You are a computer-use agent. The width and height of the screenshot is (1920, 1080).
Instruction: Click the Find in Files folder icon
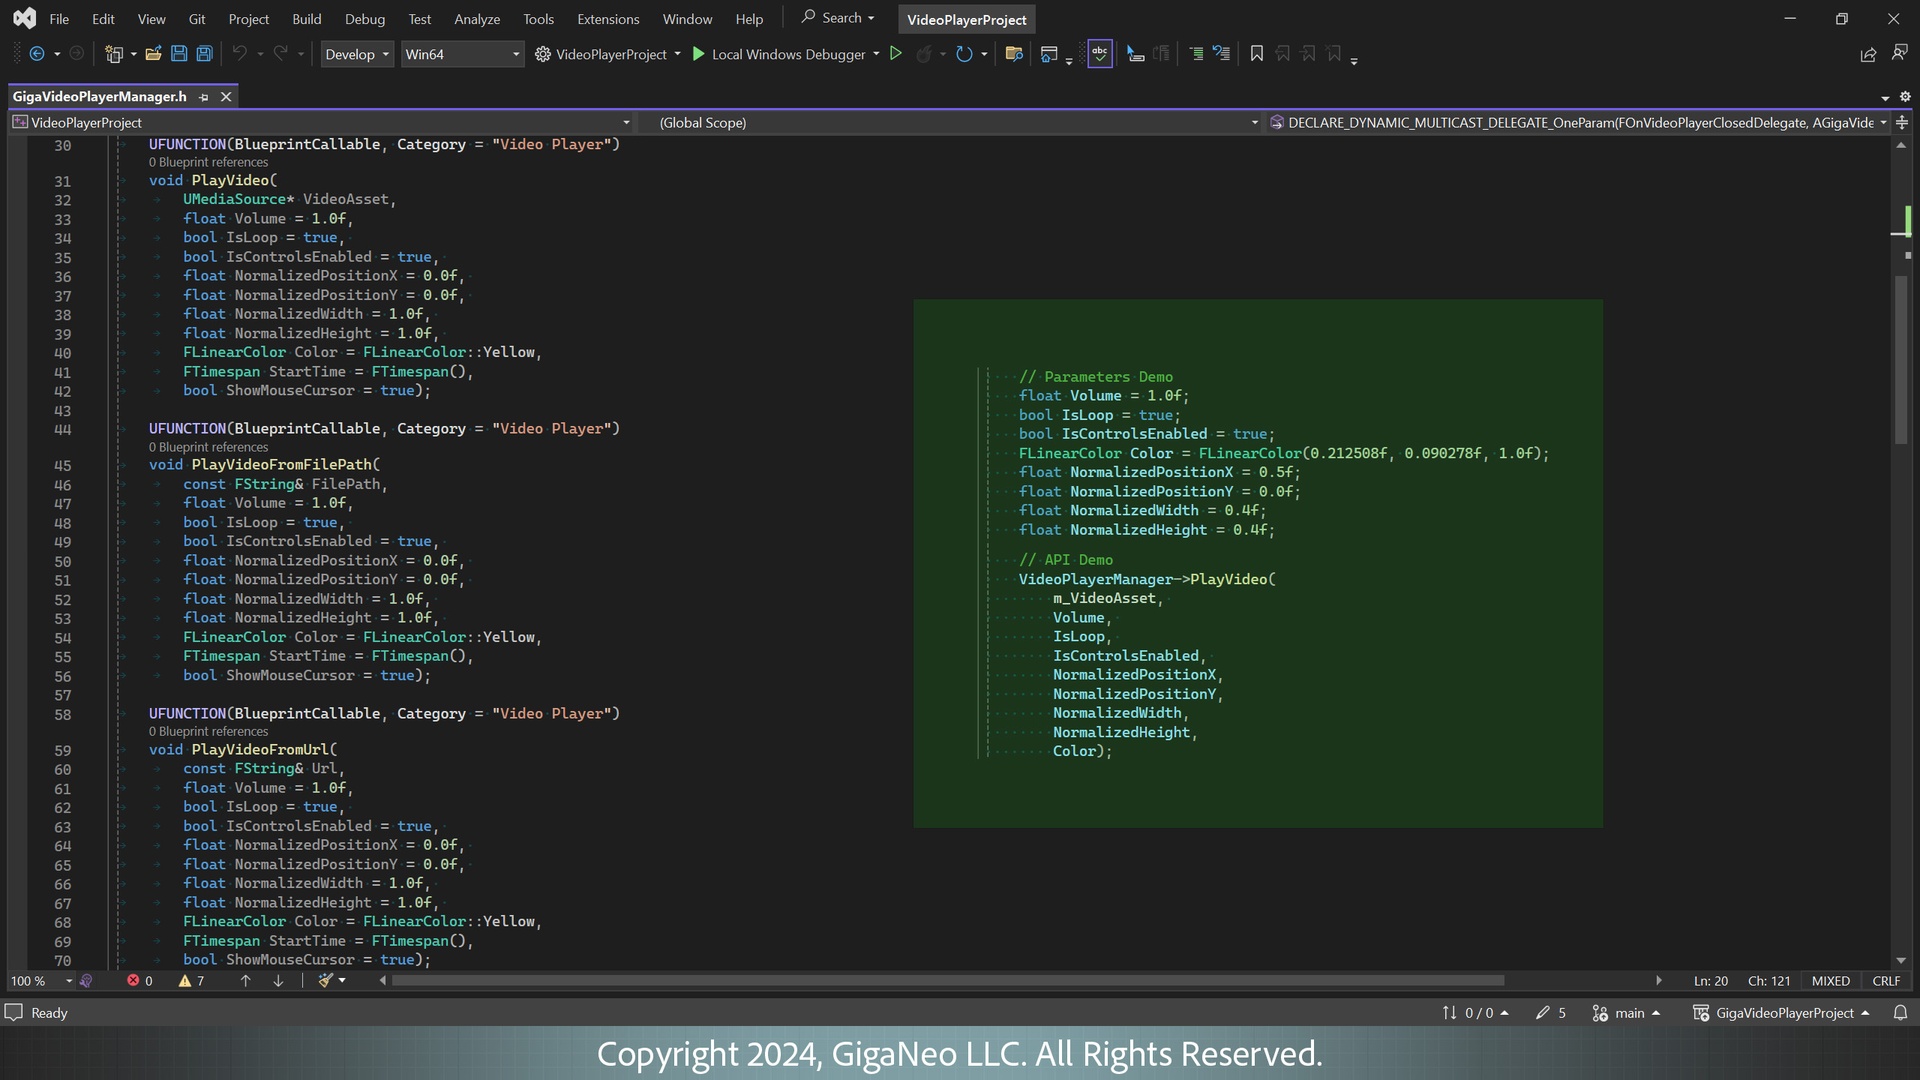pyautogui.click(x=1014, y=54)
